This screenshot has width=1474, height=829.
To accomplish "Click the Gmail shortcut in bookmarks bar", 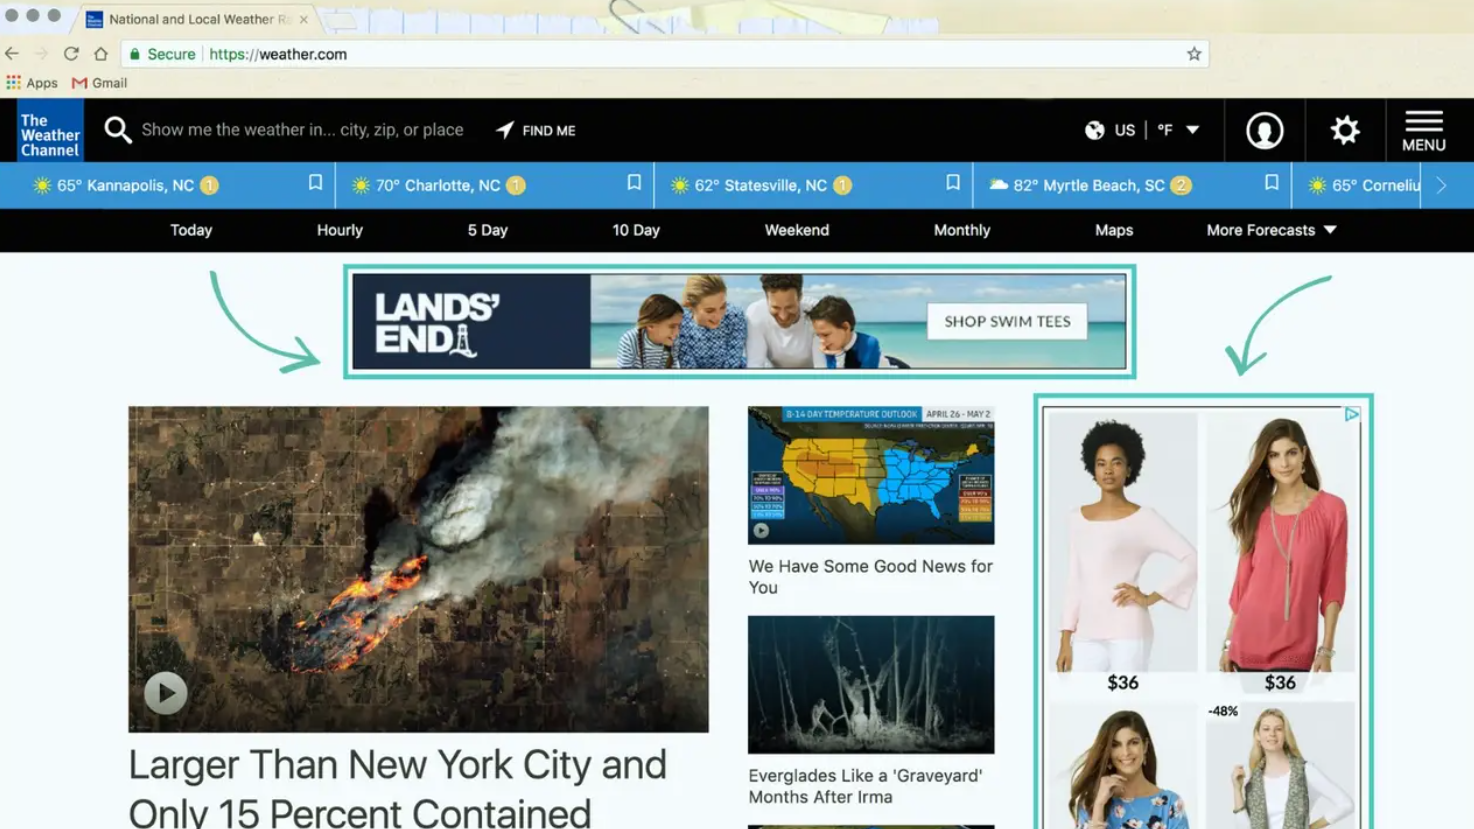I will pyautogui.click(x=99, y=83).
